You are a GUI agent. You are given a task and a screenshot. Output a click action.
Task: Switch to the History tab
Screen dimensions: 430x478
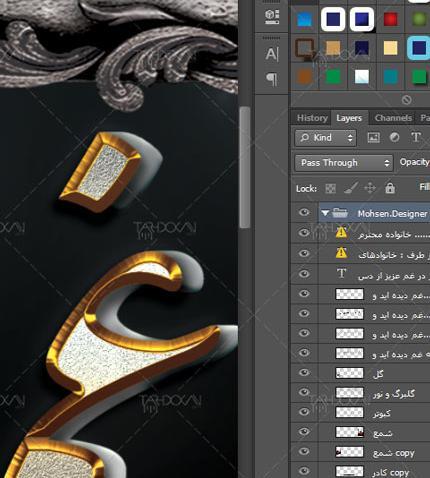tap(312, 118)
